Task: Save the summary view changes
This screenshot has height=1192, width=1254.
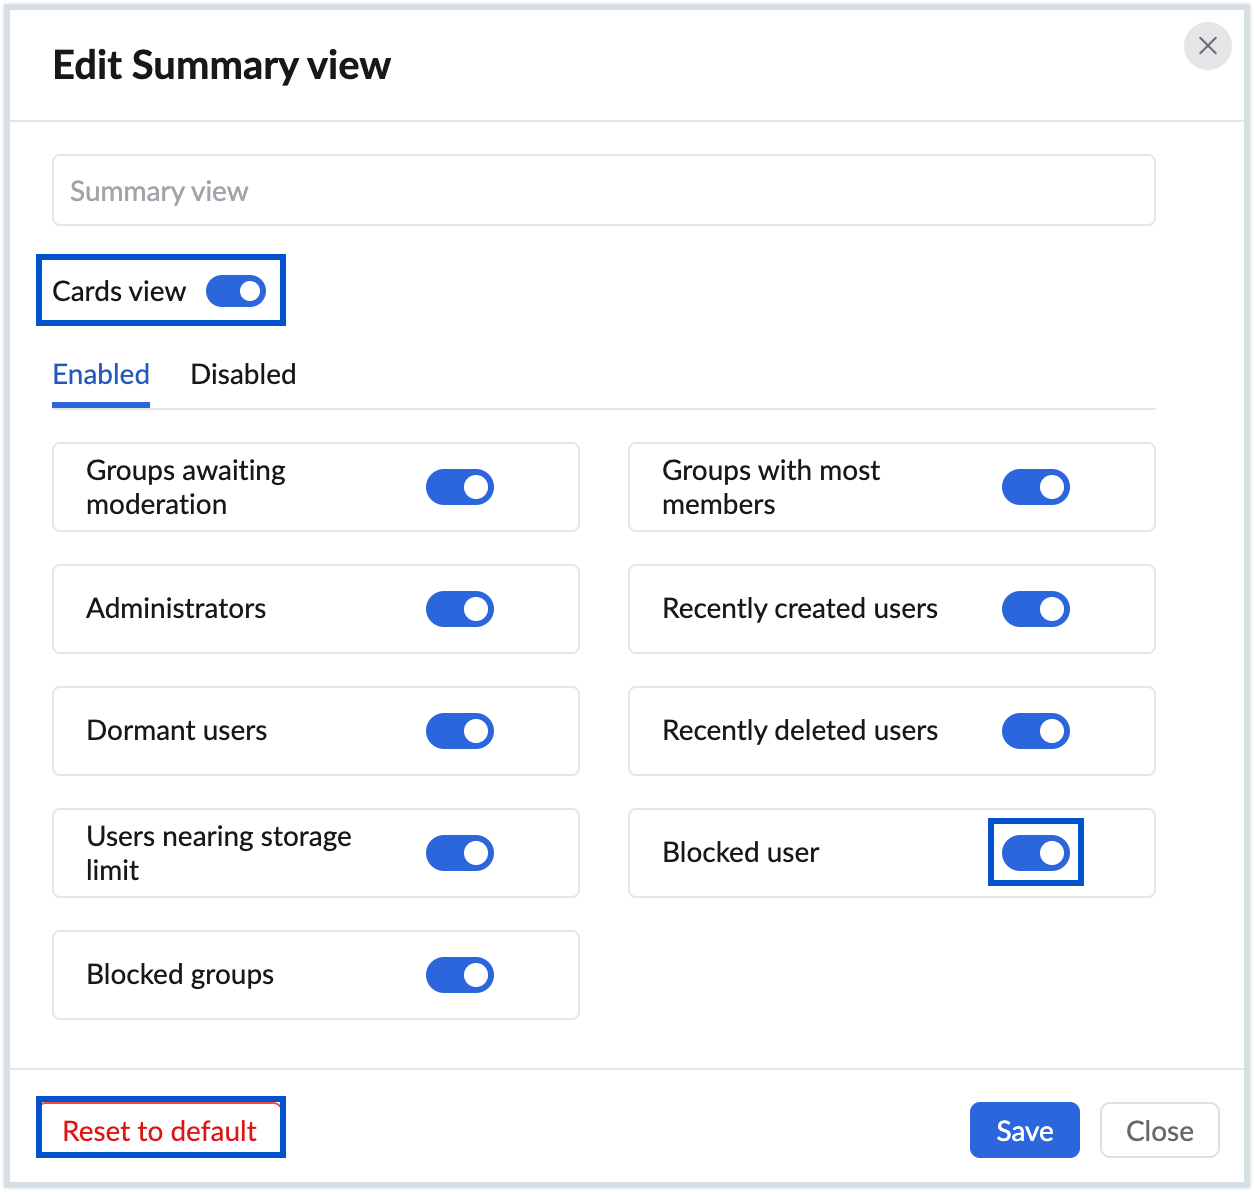Action: click(x=1025, y=1130)
